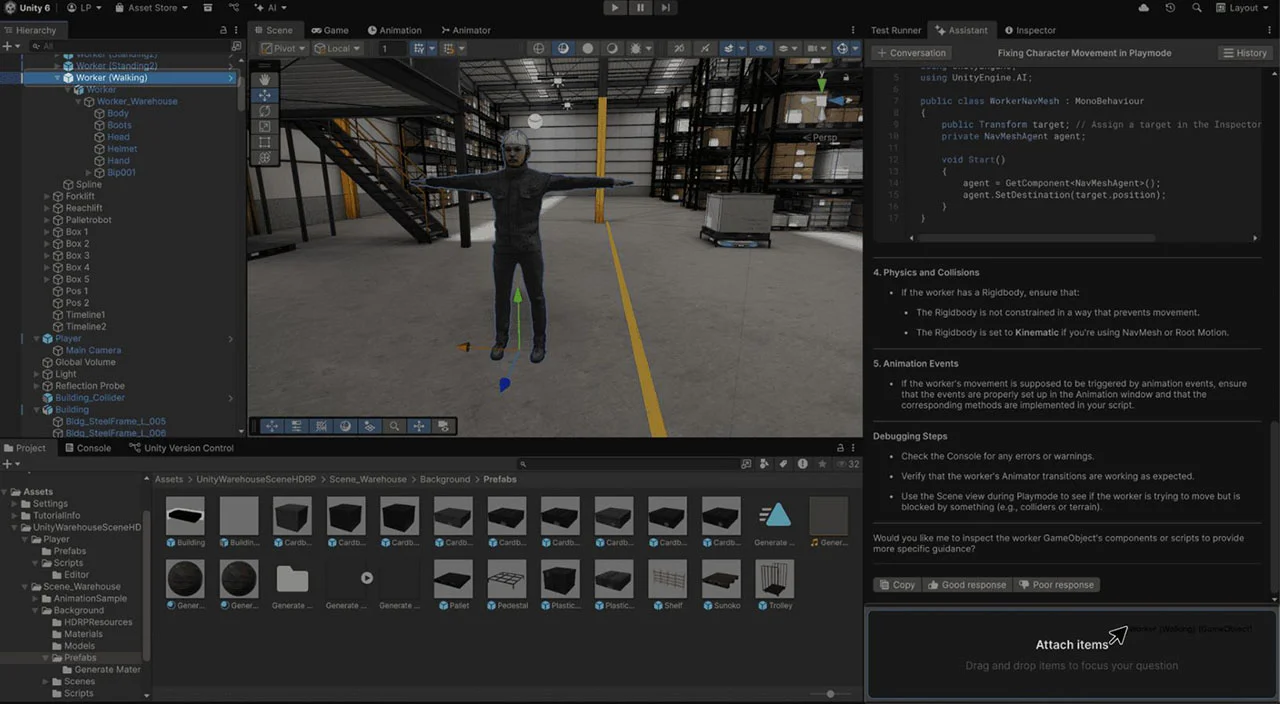Switch to the Inspector tab
Screen dimensions: 1280x704
pos(1030,30)
